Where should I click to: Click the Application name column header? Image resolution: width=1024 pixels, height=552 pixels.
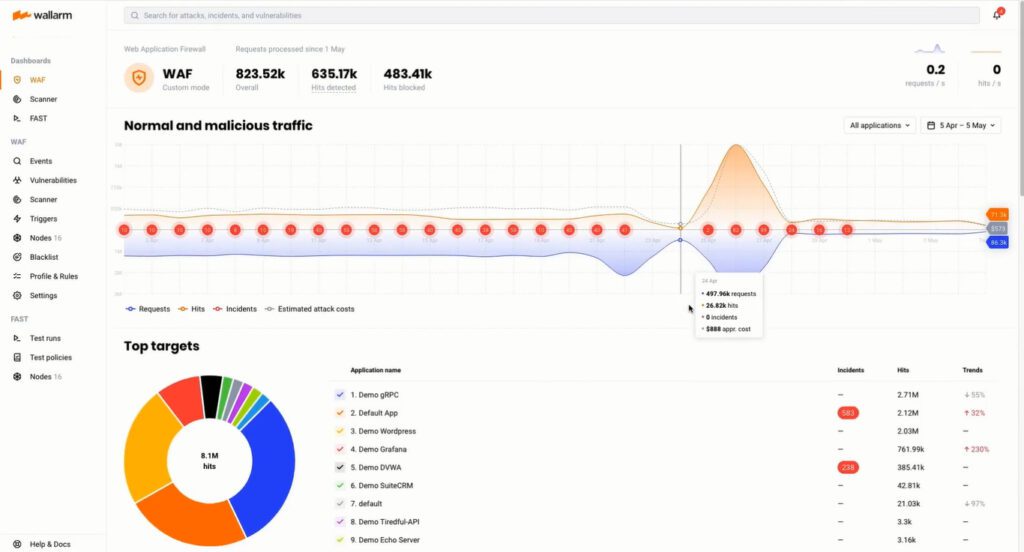point(376,370)
